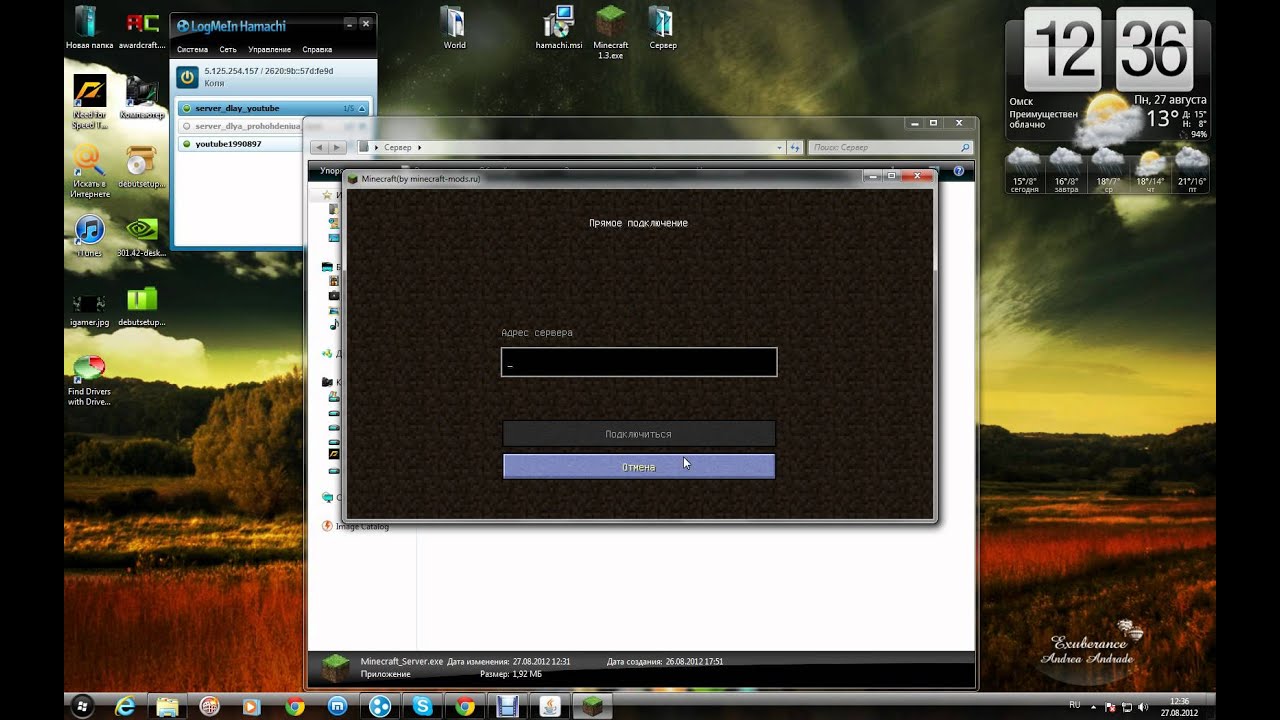Click the blue LogMeIn Hamachi taskbar icon
Image resolution: width=1280 pixels, height=720 pixels.
tap(380, 706)
